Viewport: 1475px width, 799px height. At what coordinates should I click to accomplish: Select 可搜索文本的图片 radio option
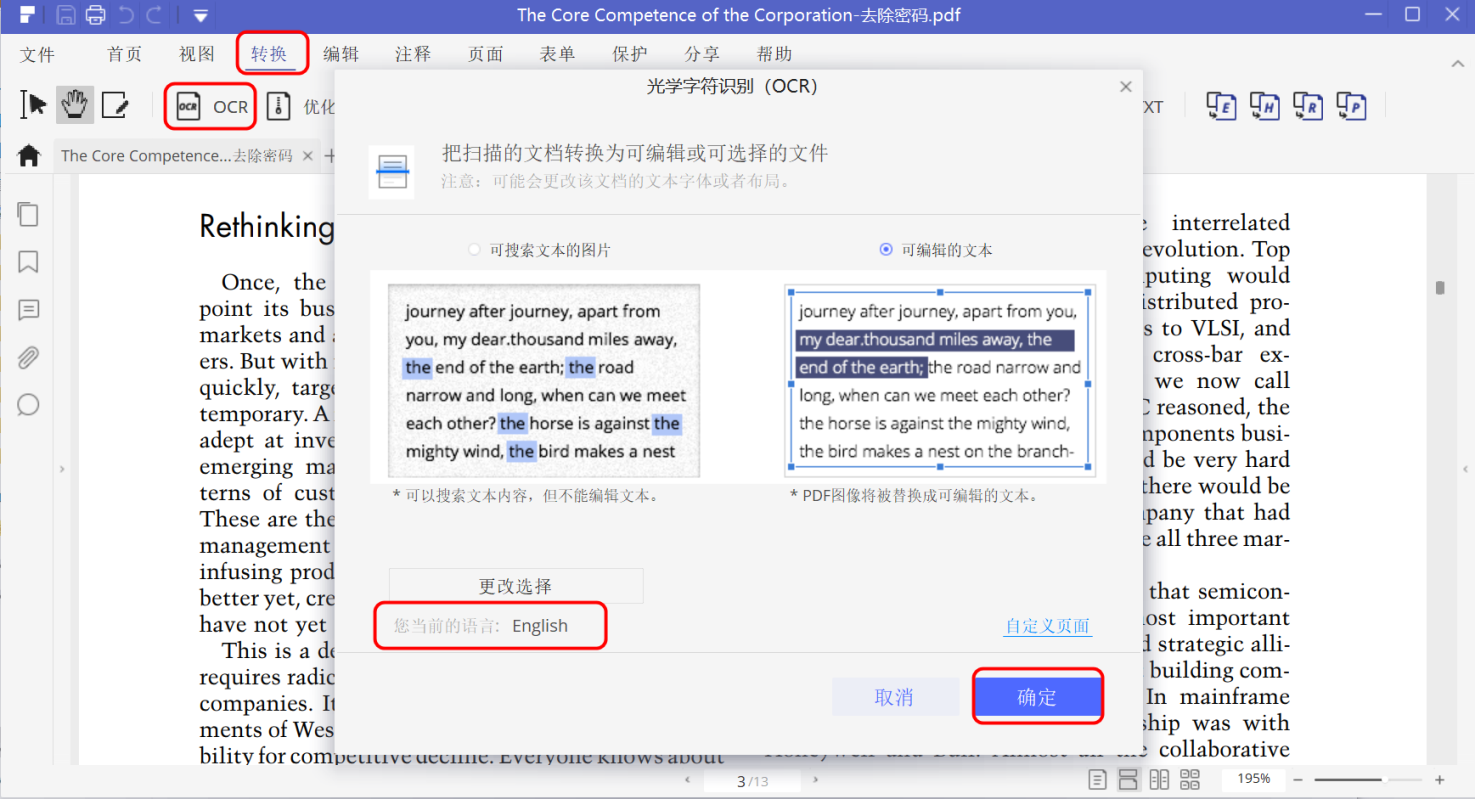tap(474, 250)
